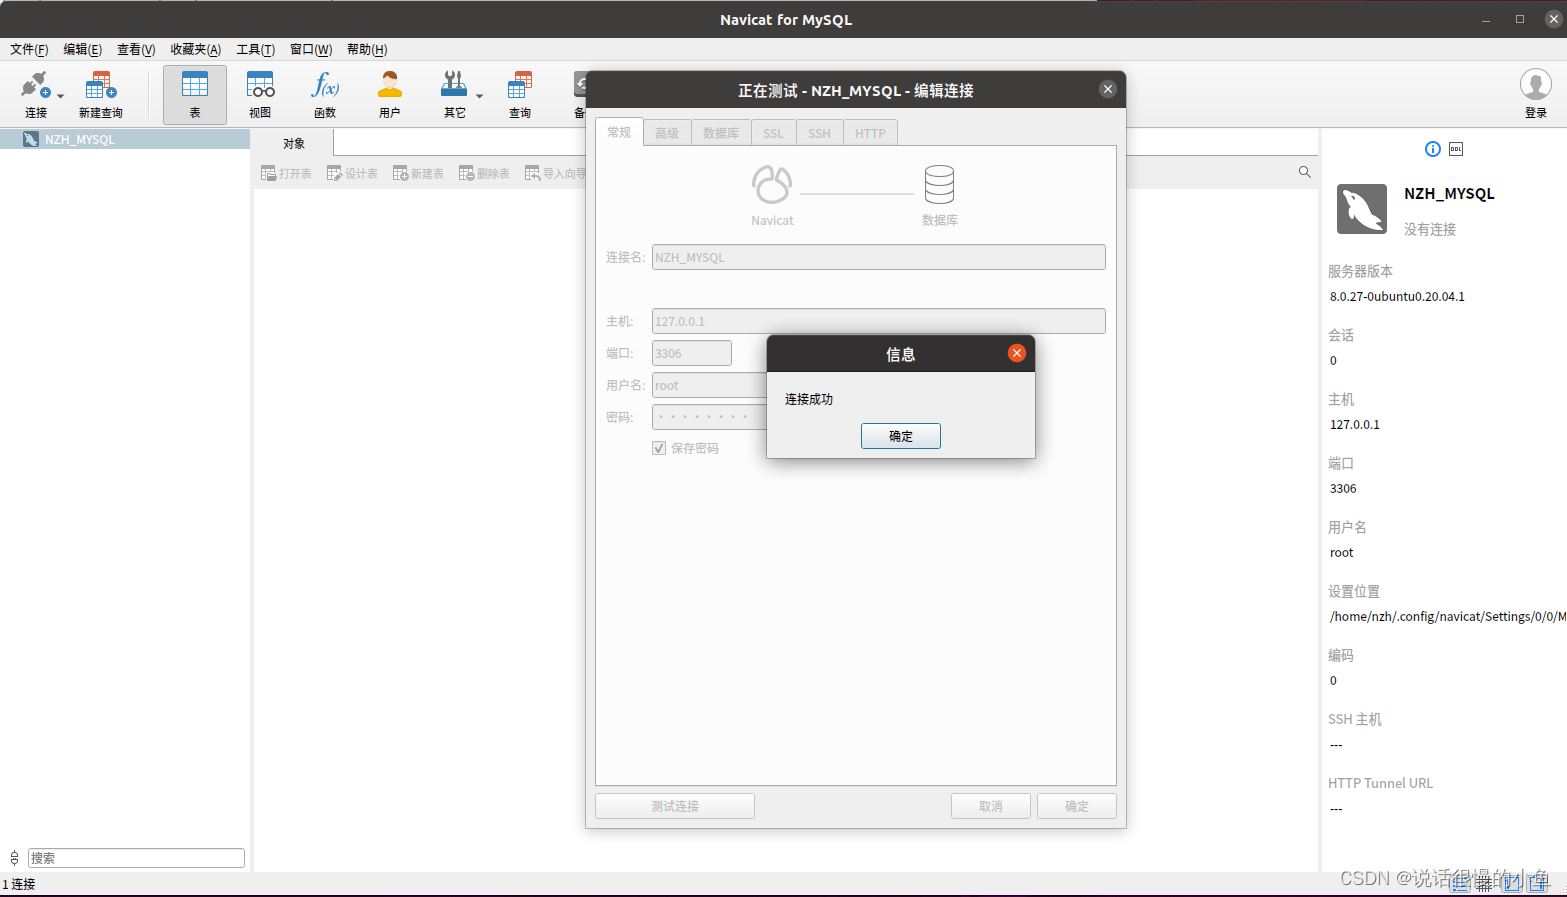Image resolution: width=1567 pixels, height=897 pixels.
Task: Click the settings path /home/nzh/.config/navicat text
Action: pos(1448,617)
